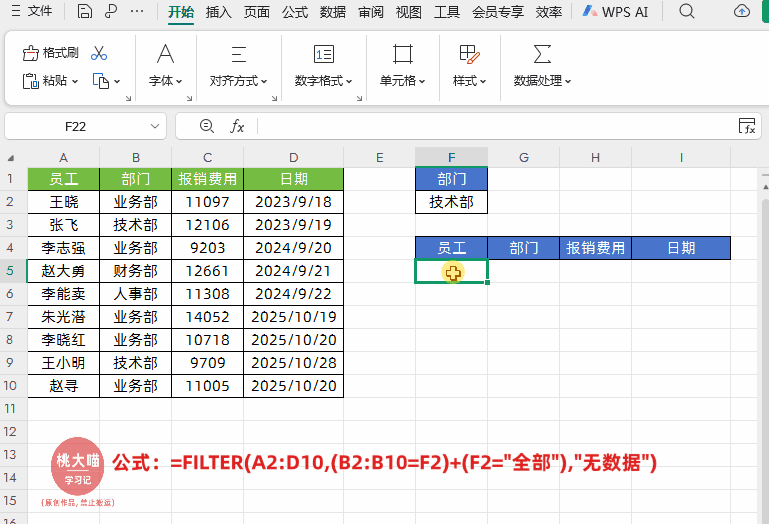Open the 字体 font dropdown
This screenshot has height=524, width=769.
pyautogui.click(x=165, y=81)
